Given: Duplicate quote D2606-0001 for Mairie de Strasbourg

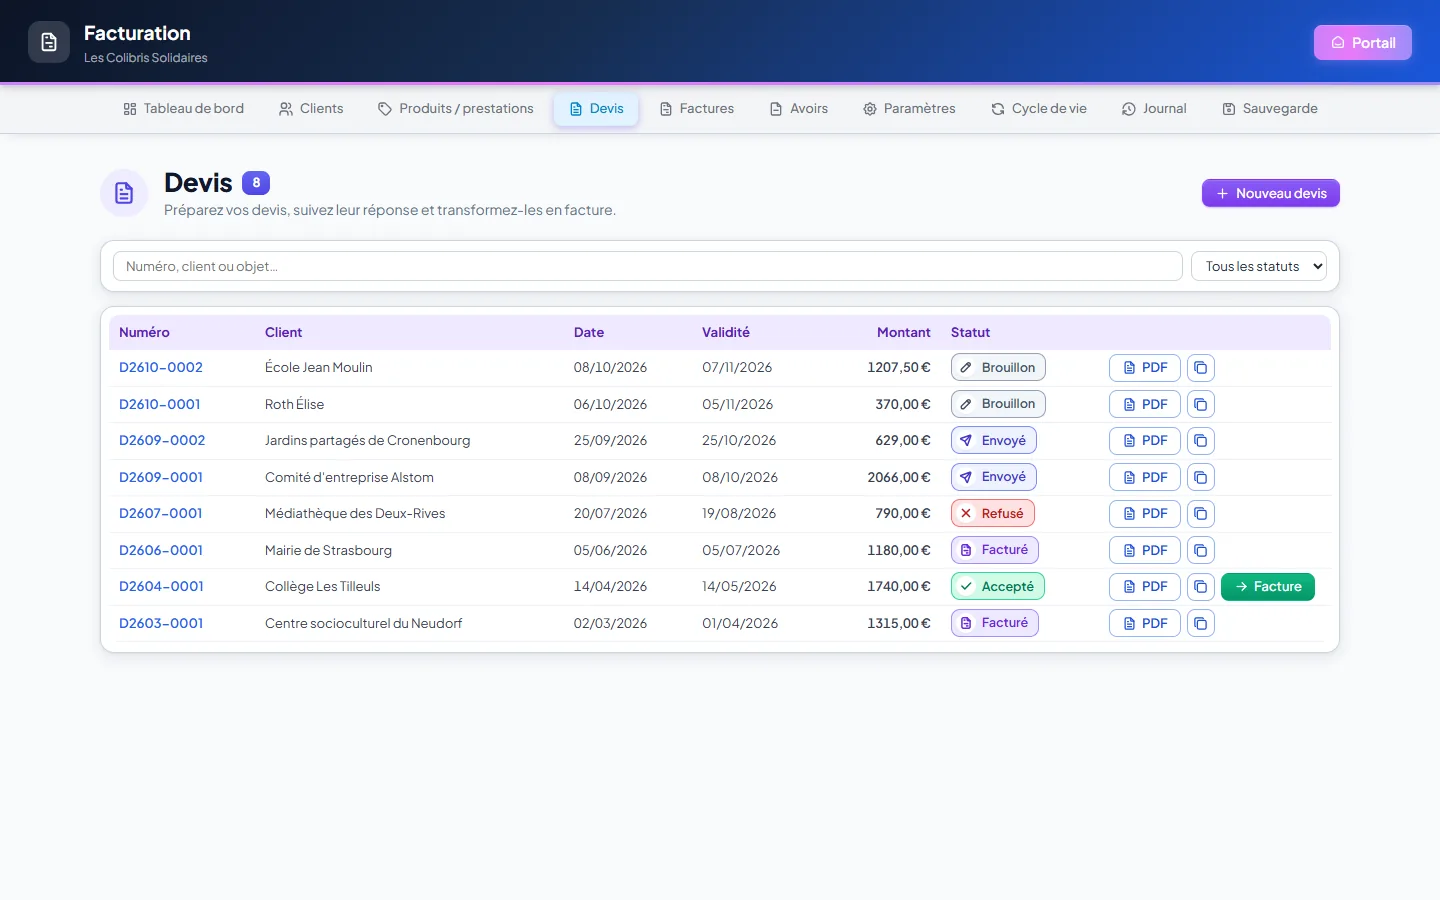Looking at the screenshot, I should (x=1201, y=550).
